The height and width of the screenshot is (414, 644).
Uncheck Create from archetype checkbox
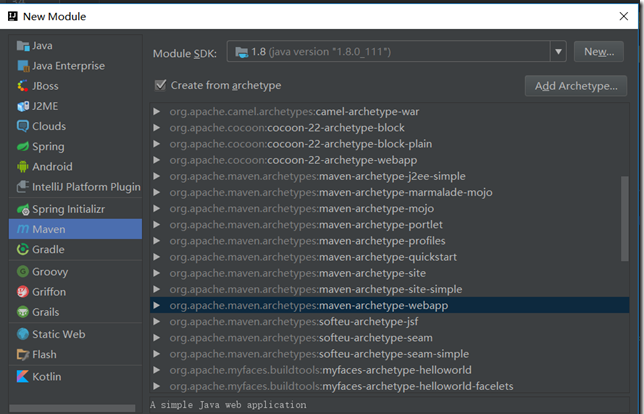(160, 85)
